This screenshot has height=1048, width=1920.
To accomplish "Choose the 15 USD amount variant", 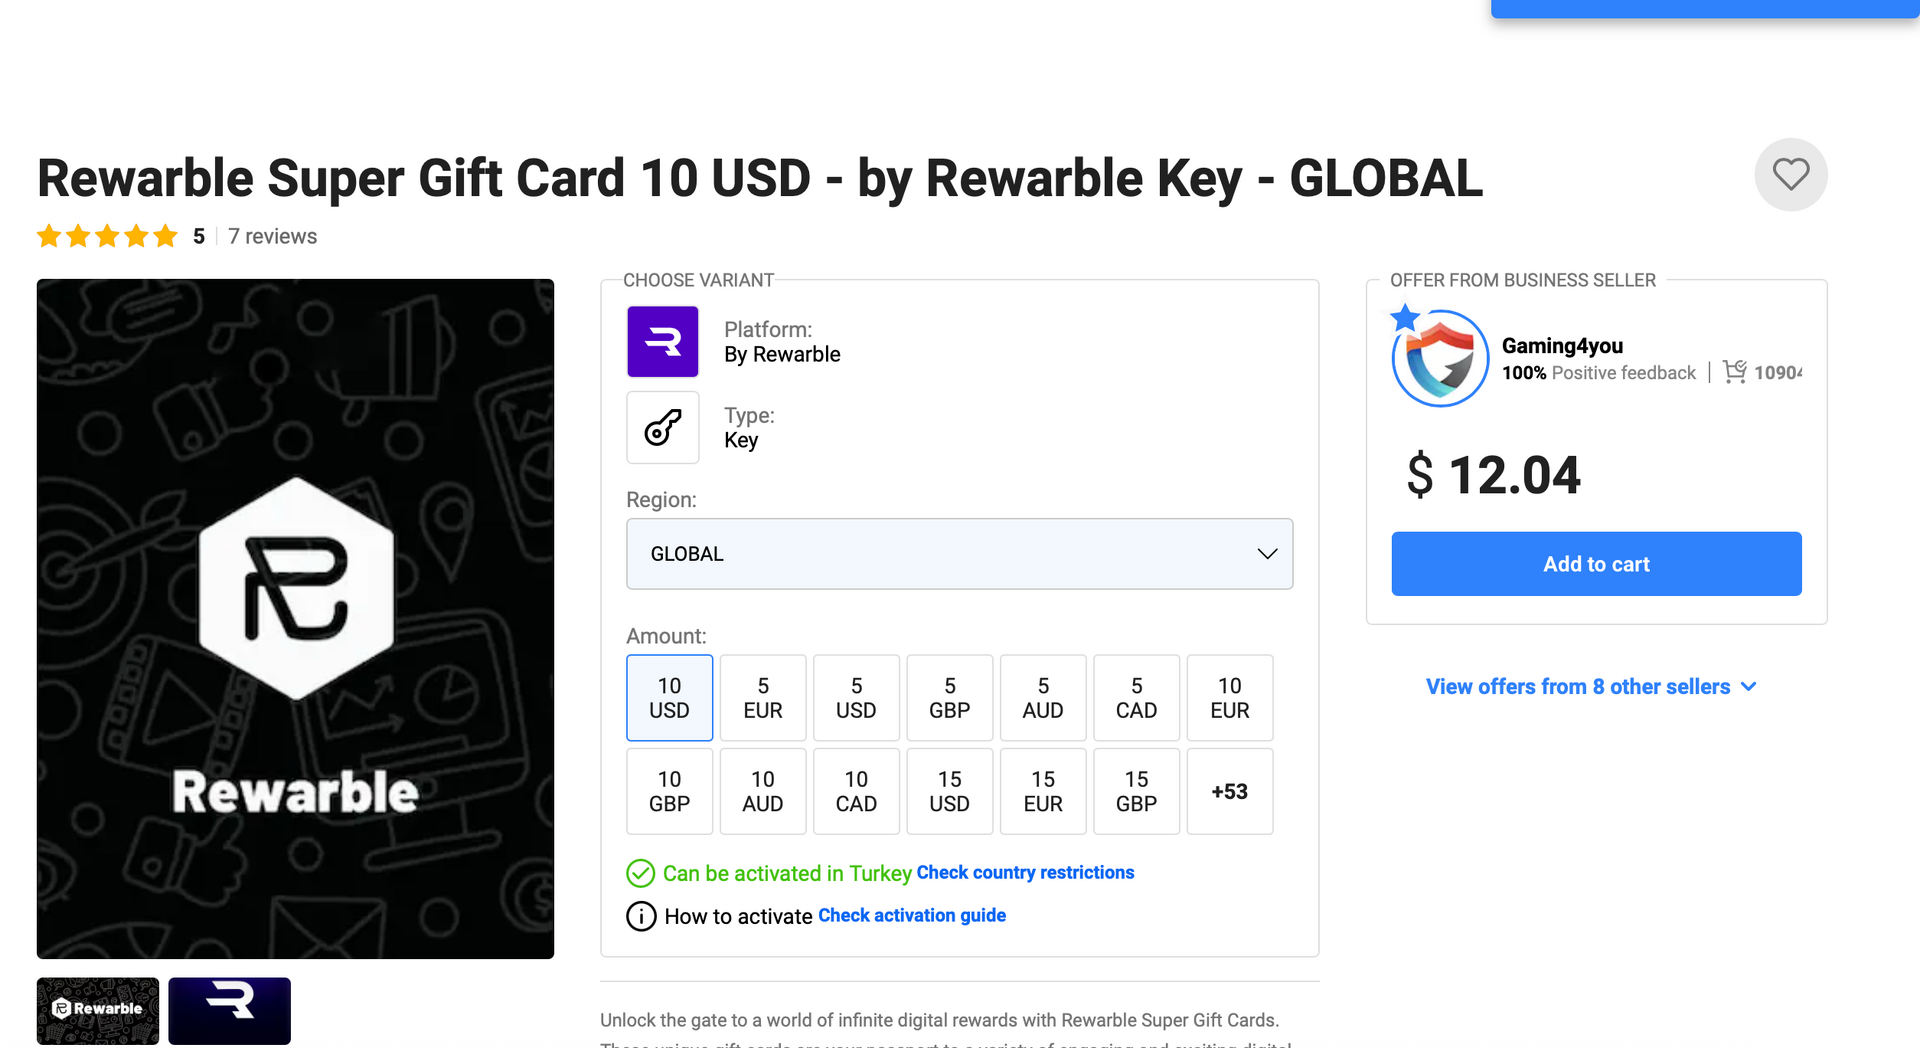I will tap(949, 791).
